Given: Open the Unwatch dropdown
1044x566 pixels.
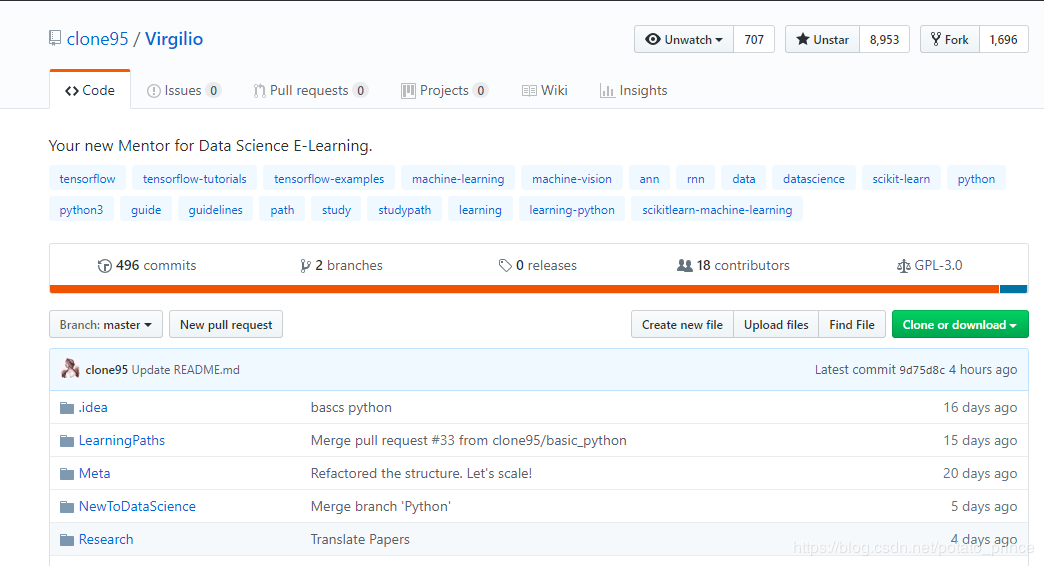Looking at the screenshot, I should 684,39.
